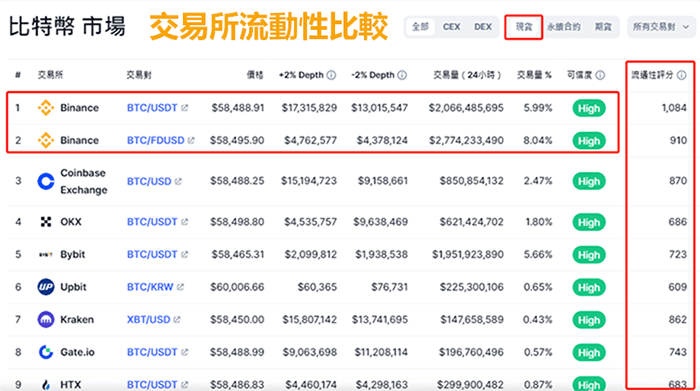The width and height of the screenshot is (700, 391).
Task: Select the DEX filter tab
Action: coord(483,27)
